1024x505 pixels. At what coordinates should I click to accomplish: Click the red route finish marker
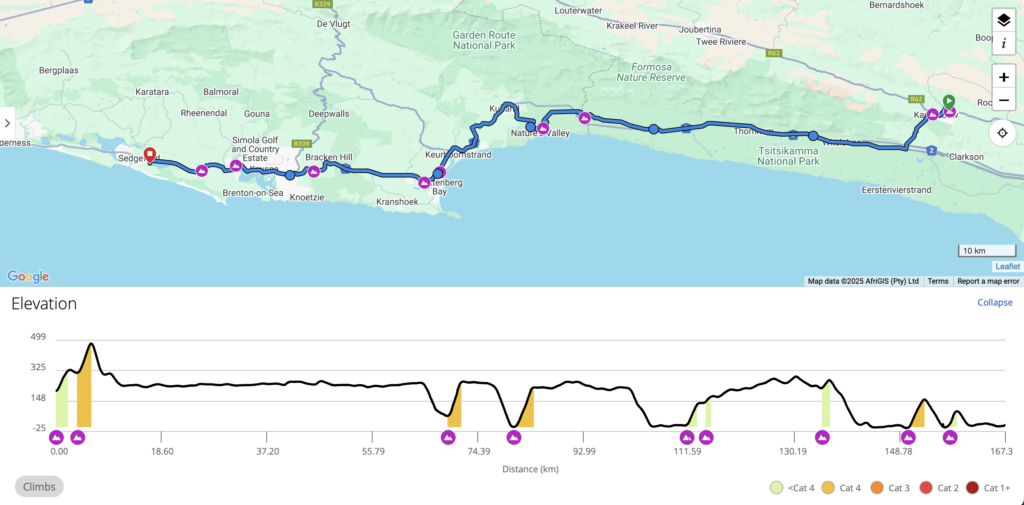click(x=150, y=155)
